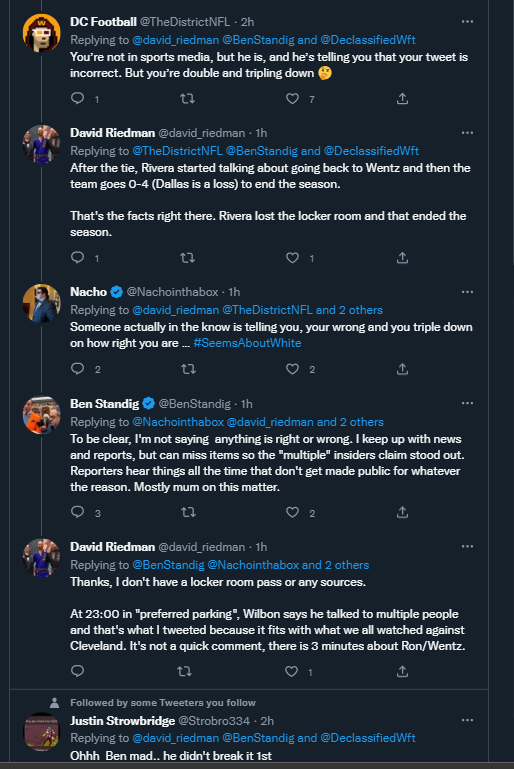Share Ben Standig's tweet

[x=402, y=512]
